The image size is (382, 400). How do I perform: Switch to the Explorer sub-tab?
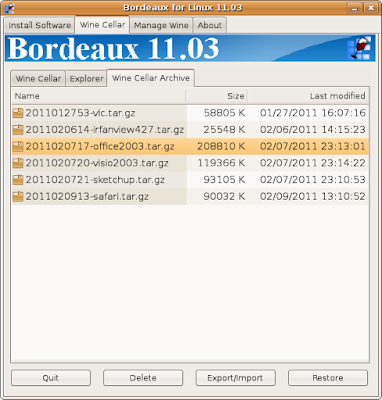(86, 79)
